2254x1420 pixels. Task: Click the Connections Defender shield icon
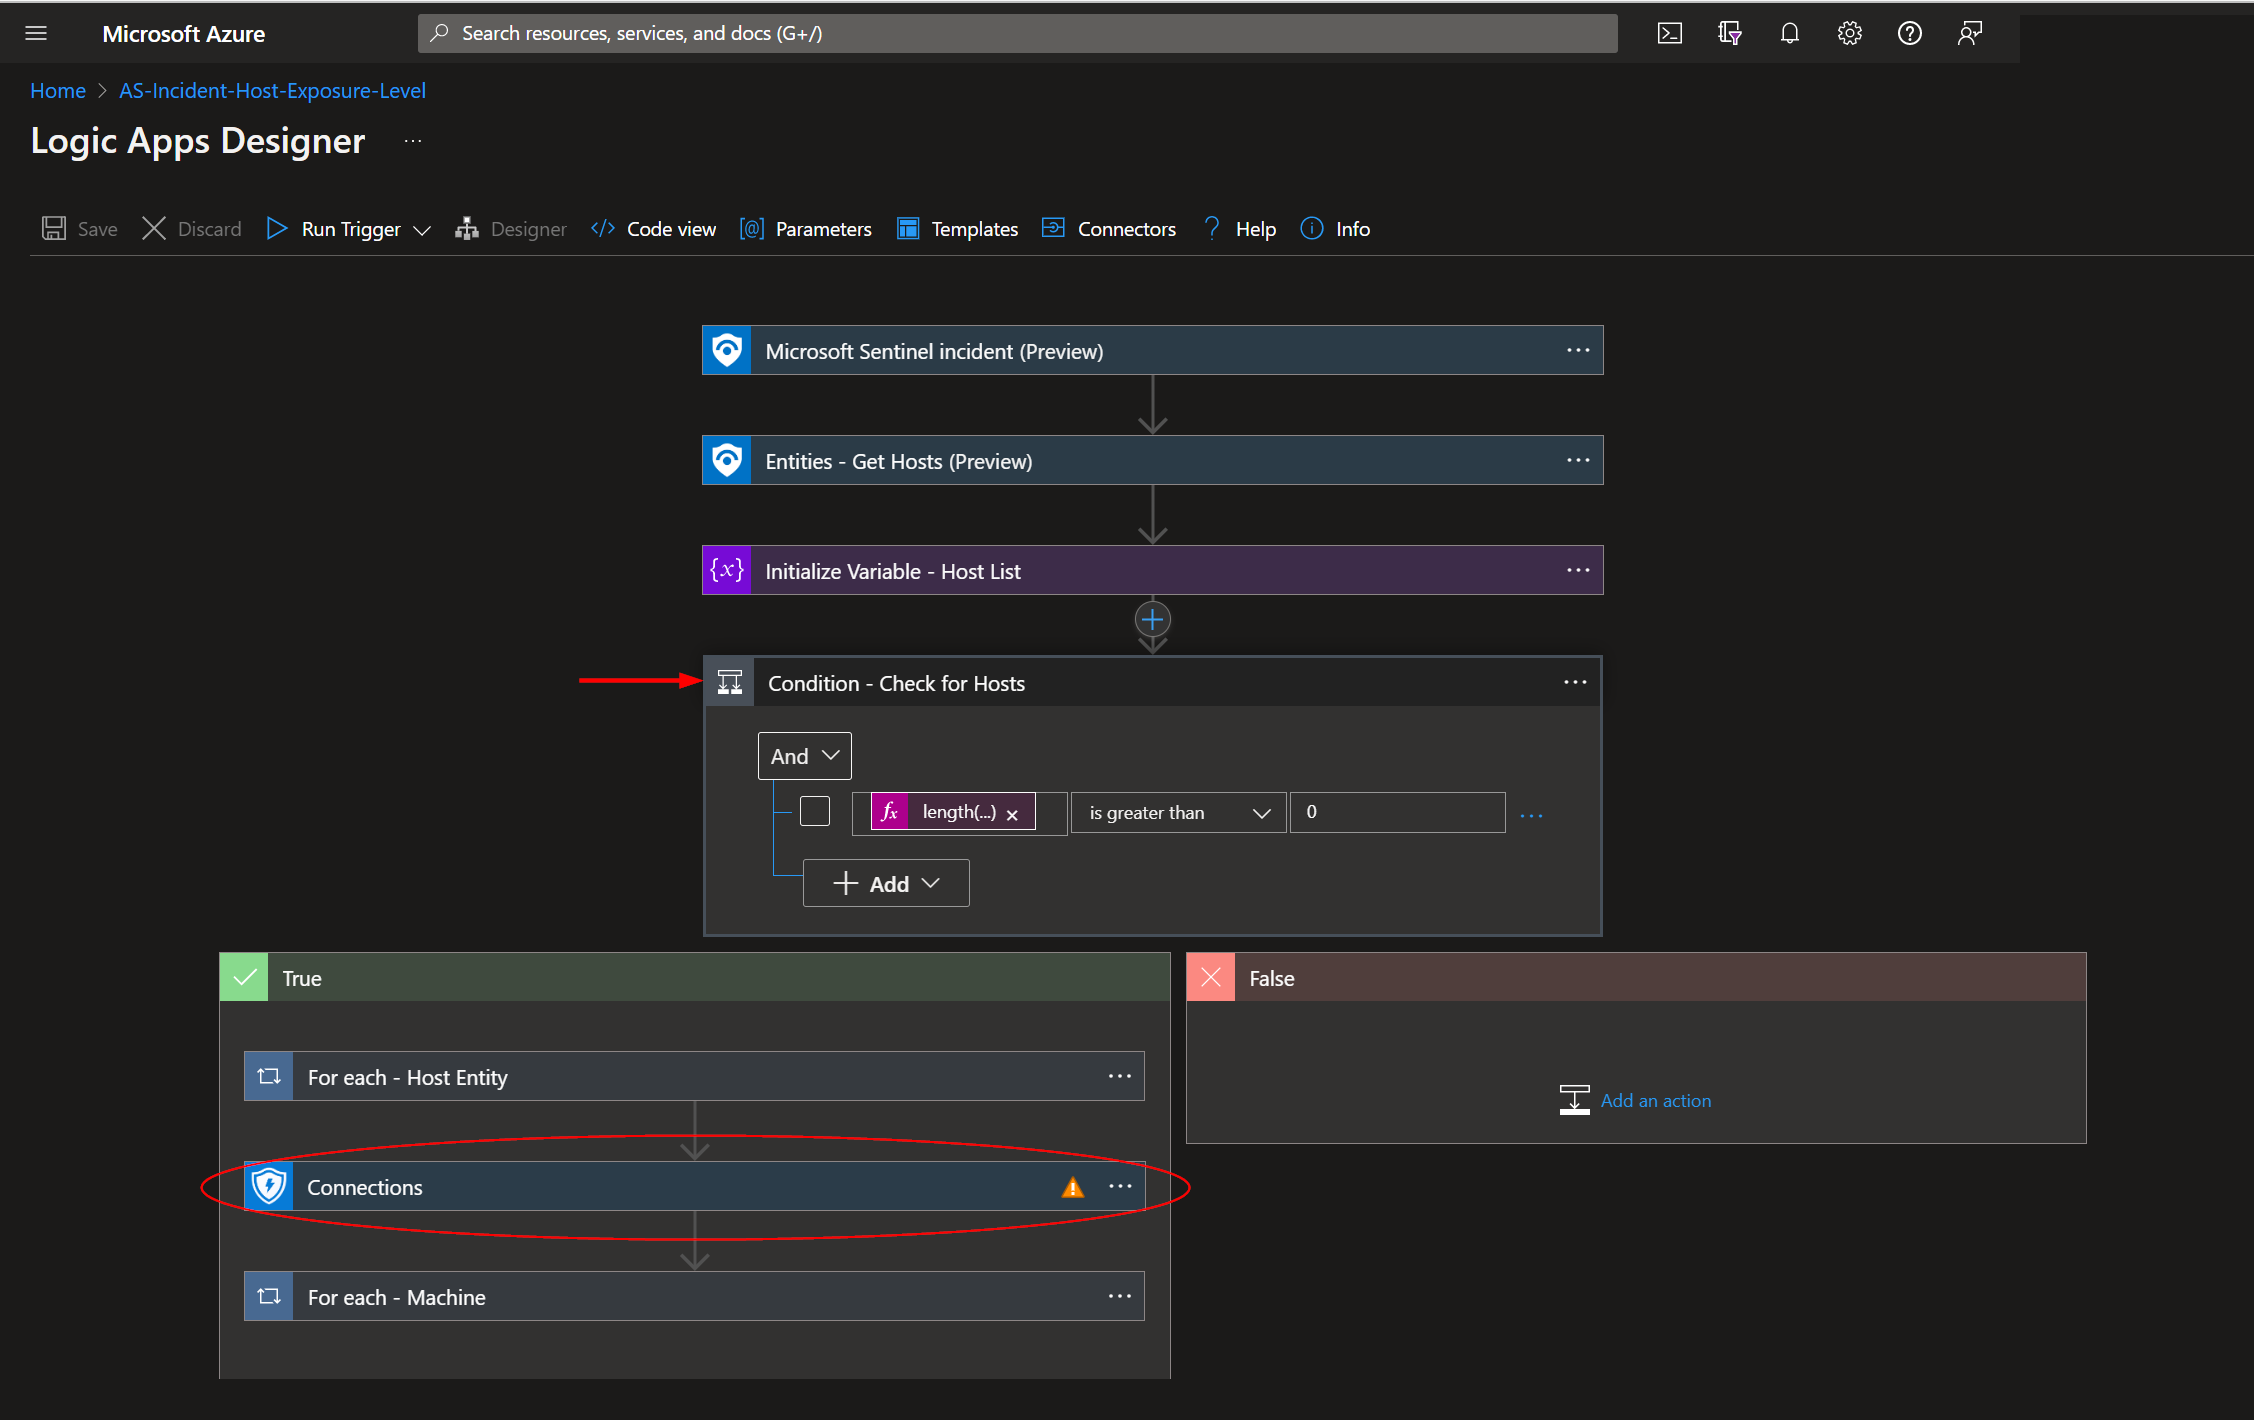click(269, 1186)
